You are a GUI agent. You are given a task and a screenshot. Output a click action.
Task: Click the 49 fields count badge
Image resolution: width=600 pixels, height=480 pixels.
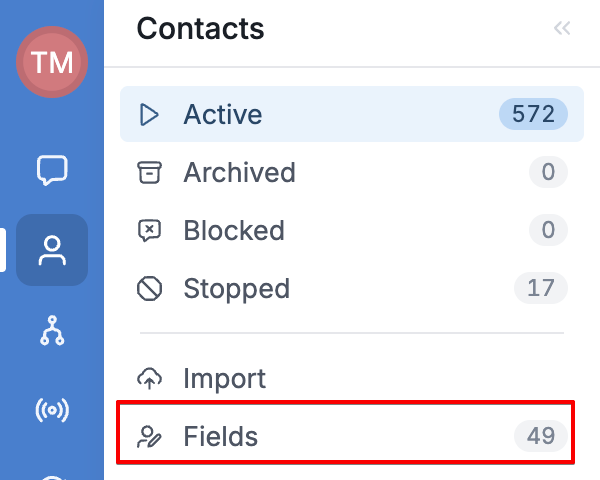[x=541, y=436]
